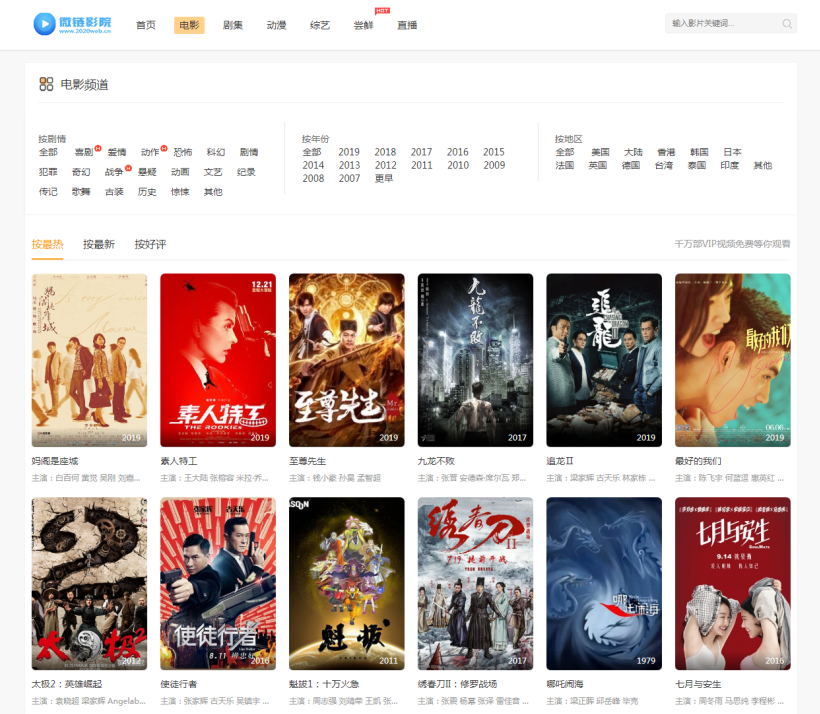Select the 更早 year filter
This screenshot has width=820, height=714.
384,179
